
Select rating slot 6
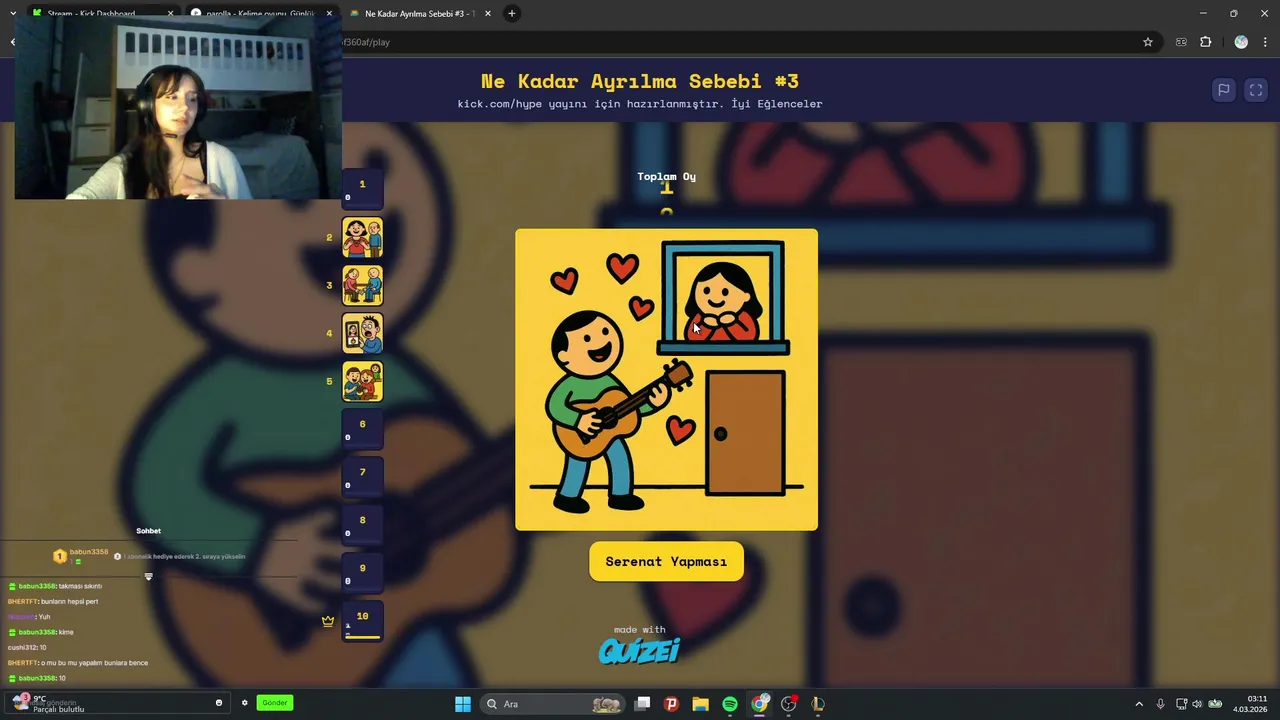coord(362,429)
